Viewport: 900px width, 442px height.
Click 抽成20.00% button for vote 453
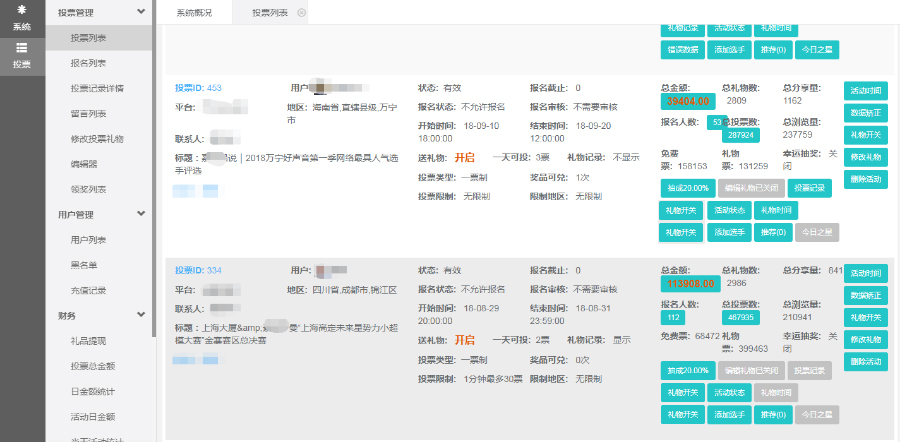pos(688,188)
